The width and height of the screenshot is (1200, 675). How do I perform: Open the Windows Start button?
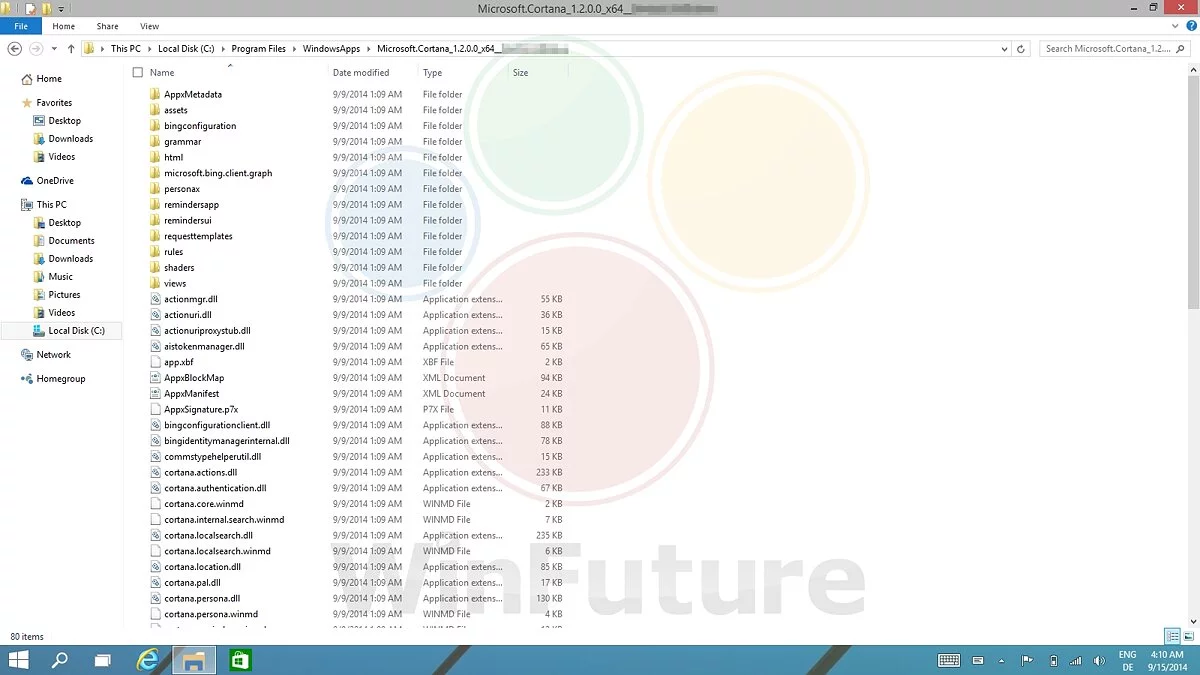coord(18,660)
